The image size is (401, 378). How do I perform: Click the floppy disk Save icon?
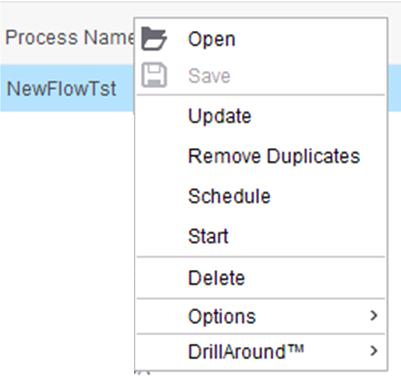[154, 75]
